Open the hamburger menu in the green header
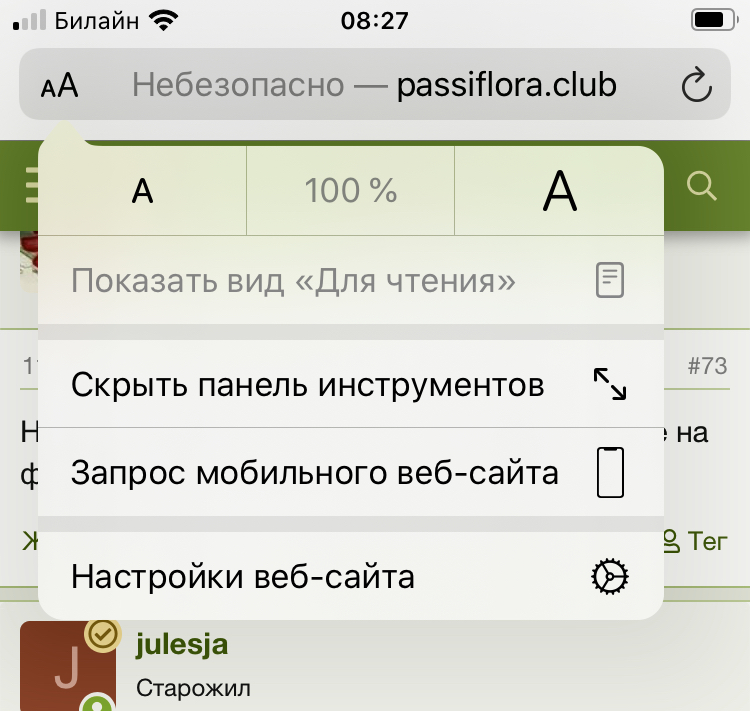 point(30,185)
